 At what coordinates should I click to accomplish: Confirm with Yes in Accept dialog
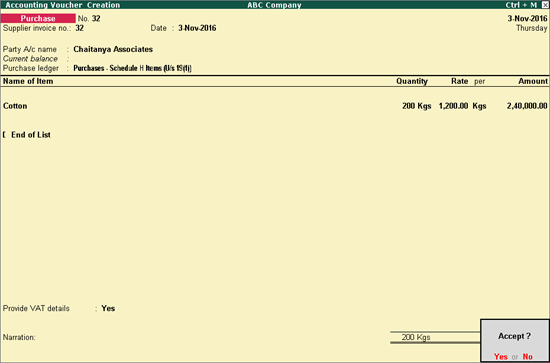501,357
